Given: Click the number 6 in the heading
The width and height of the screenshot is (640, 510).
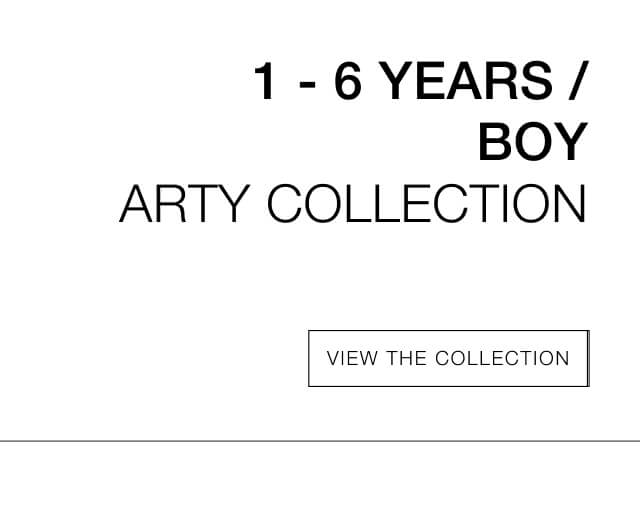Looking at the screenshot, I should [x=348, y=80].
